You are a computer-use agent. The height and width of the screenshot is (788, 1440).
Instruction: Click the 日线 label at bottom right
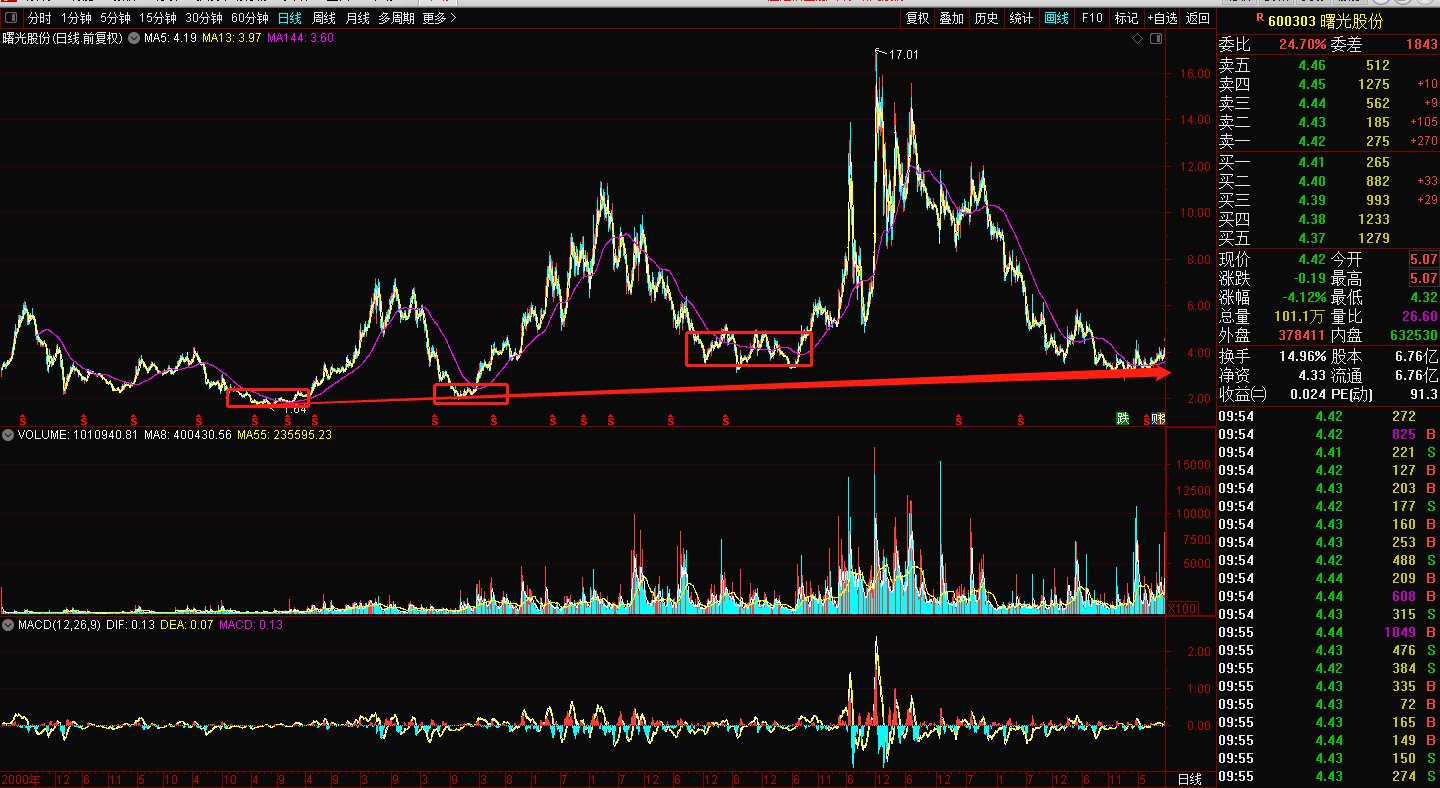[1189, 779]
